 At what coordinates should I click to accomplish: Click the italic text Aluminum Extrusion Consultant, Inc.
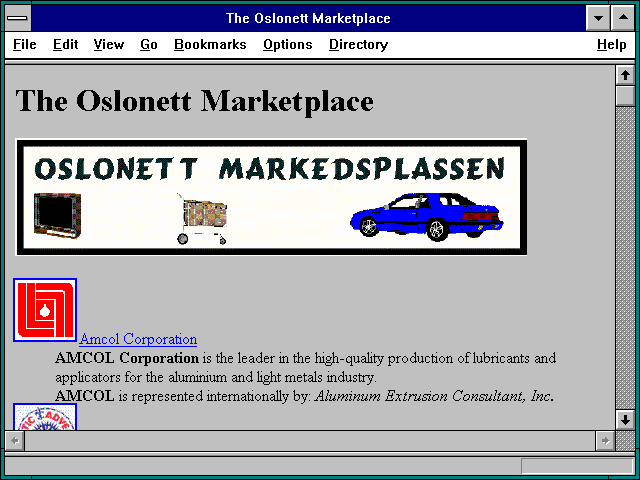pos(434,396)
